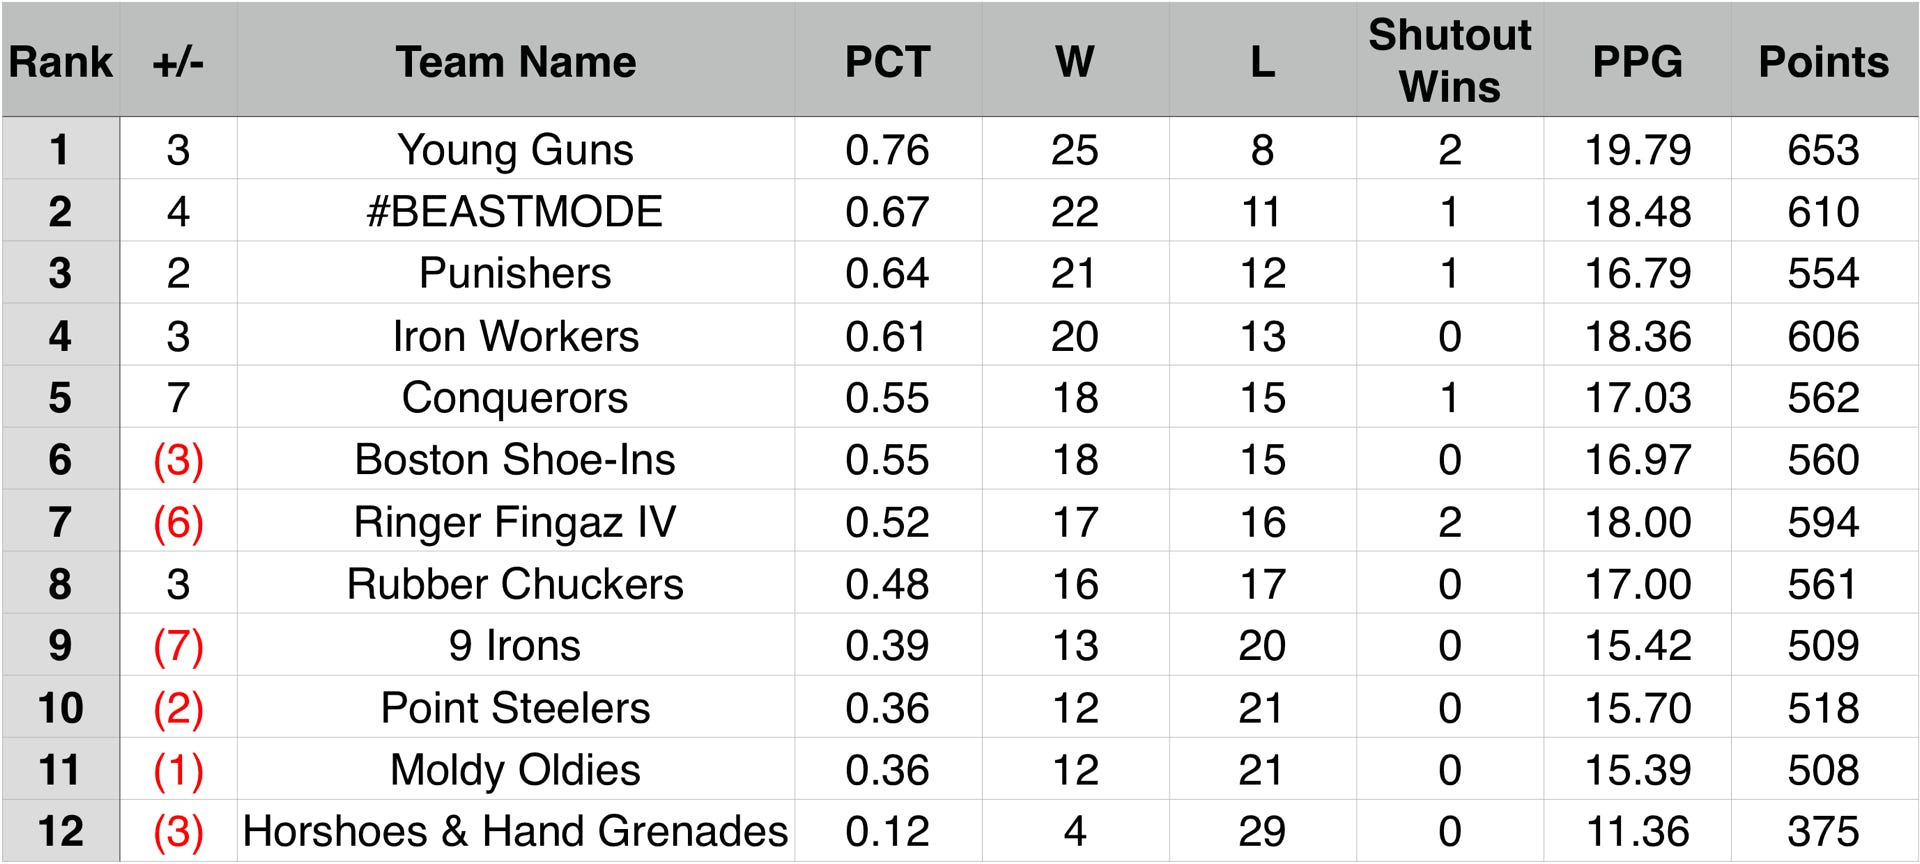Click the Rank column header
This screenshot has height=864, width=1920.
(x=60, y=62)
